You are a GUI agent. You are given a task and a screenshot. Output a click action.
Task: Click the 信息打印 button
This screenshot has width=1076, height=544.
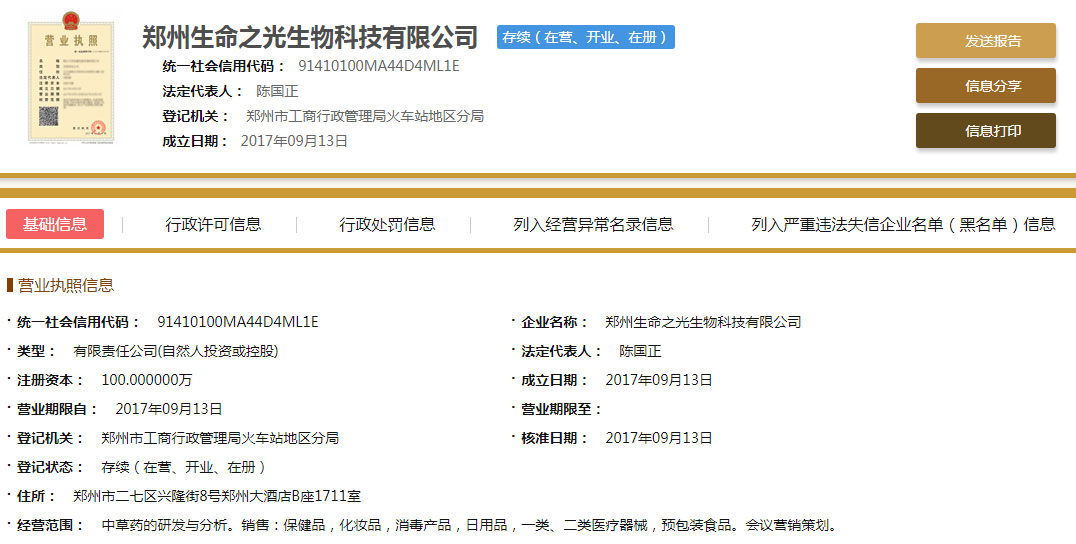pos(985,130)
